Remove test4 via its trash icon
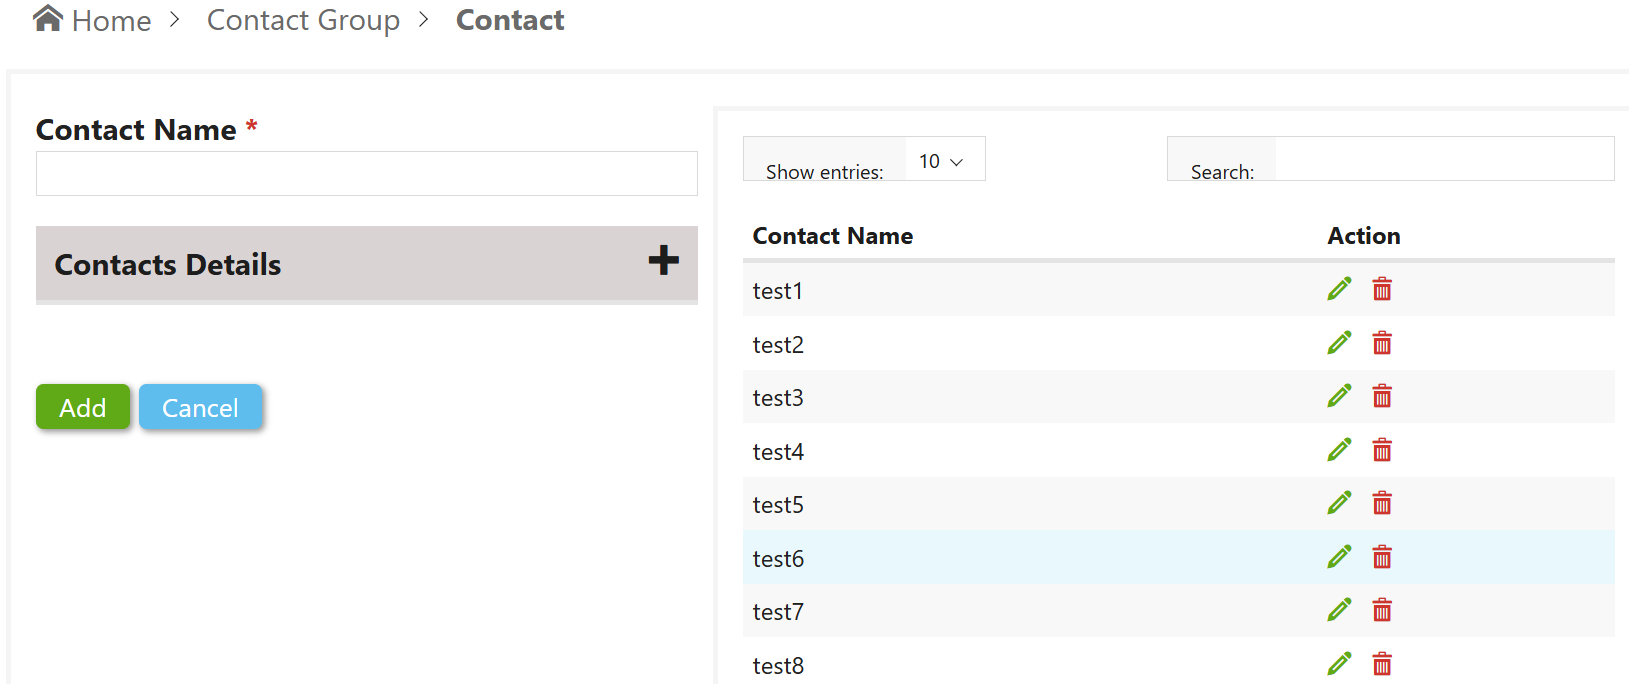The width and height of the screenshot is (1629, 684). click(1382, 450)
